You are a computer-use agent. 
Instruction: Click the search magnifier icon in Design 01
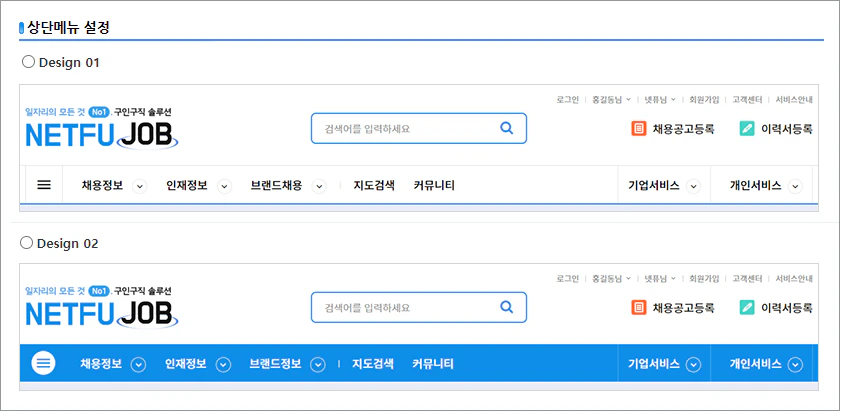[506, 128]
